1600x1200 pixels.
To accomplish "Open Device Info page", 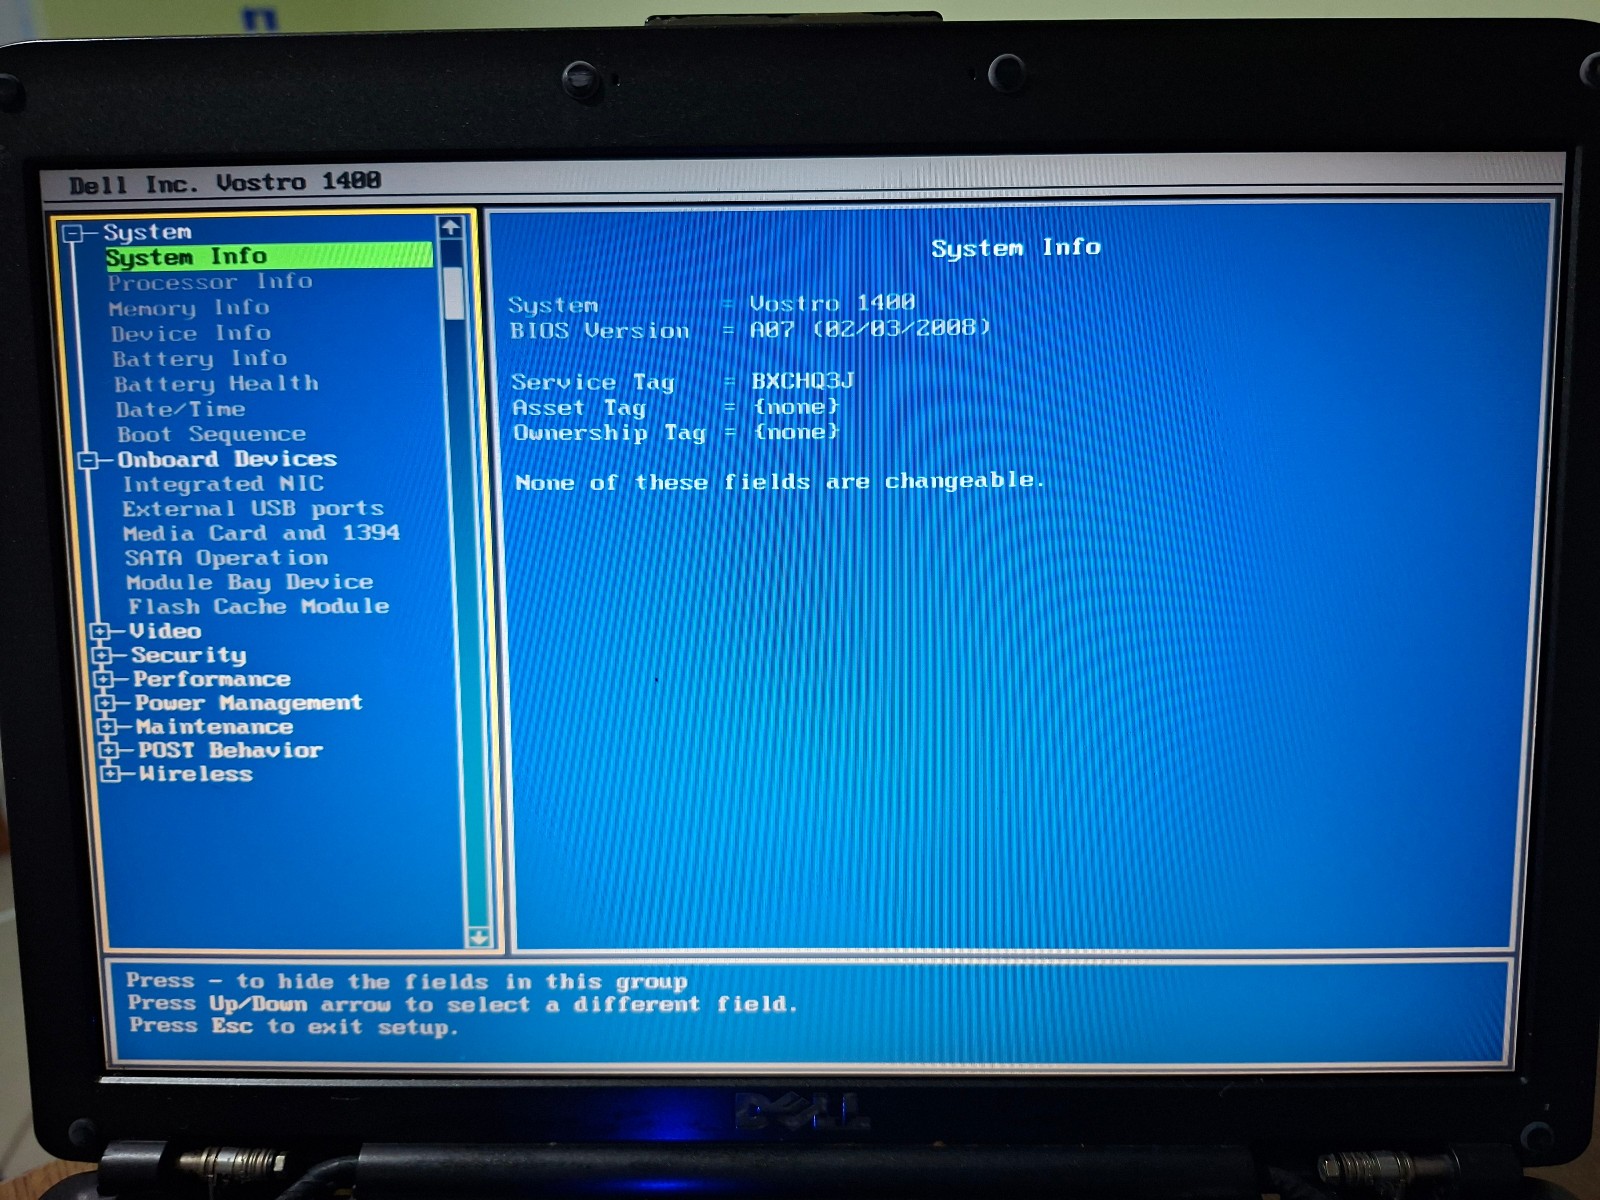I will point(191,333).
